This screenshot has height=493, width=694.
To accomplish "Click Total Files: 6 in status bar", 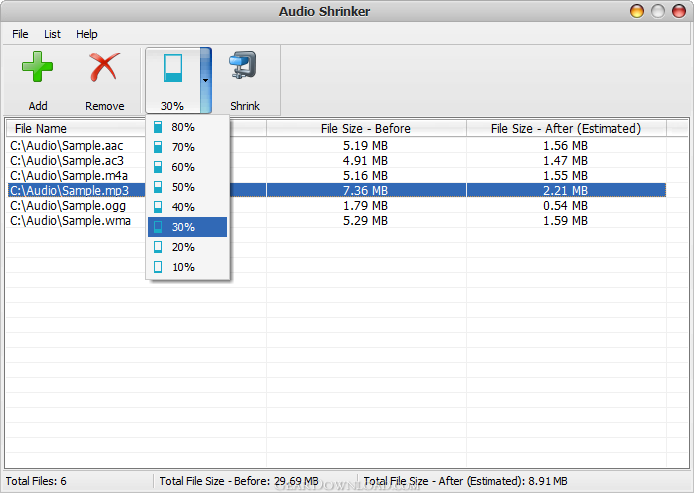I will (36, 481).
